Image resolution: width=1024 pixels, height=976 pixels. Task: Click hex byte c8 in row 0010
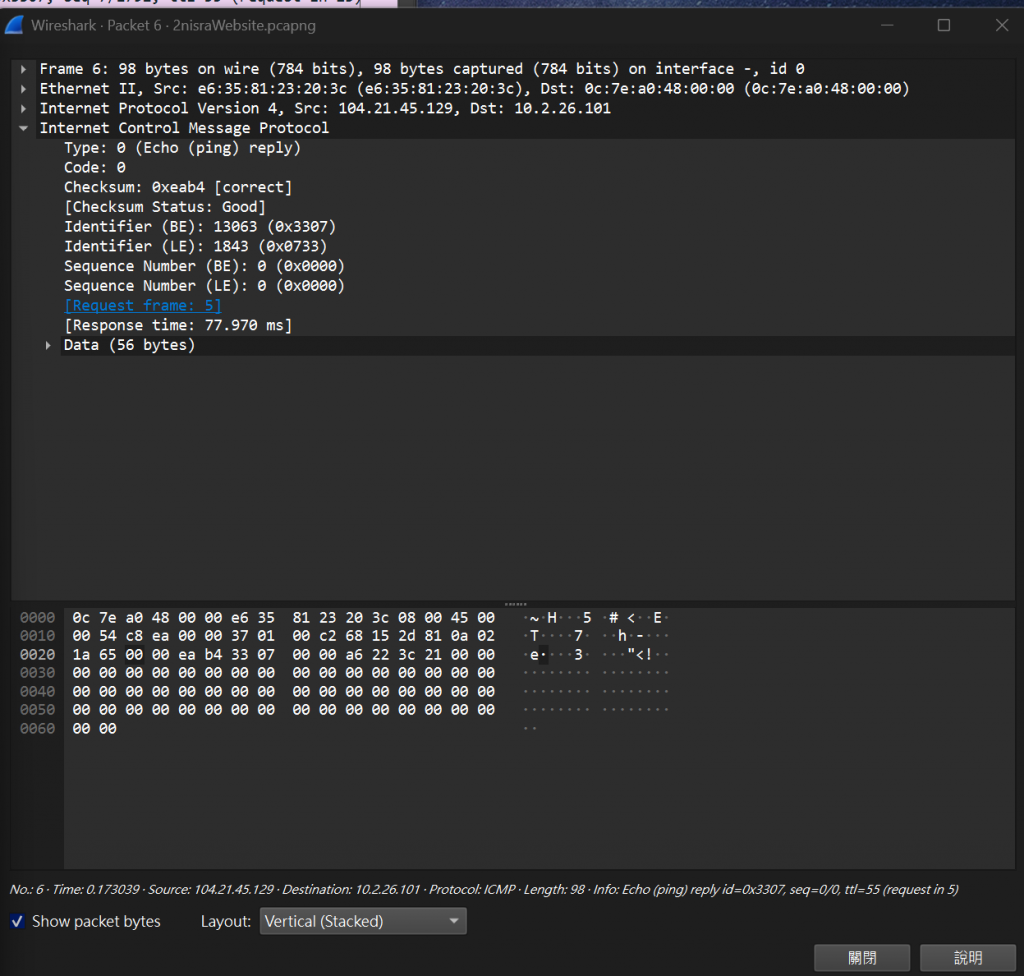click(x=134, y=636)
